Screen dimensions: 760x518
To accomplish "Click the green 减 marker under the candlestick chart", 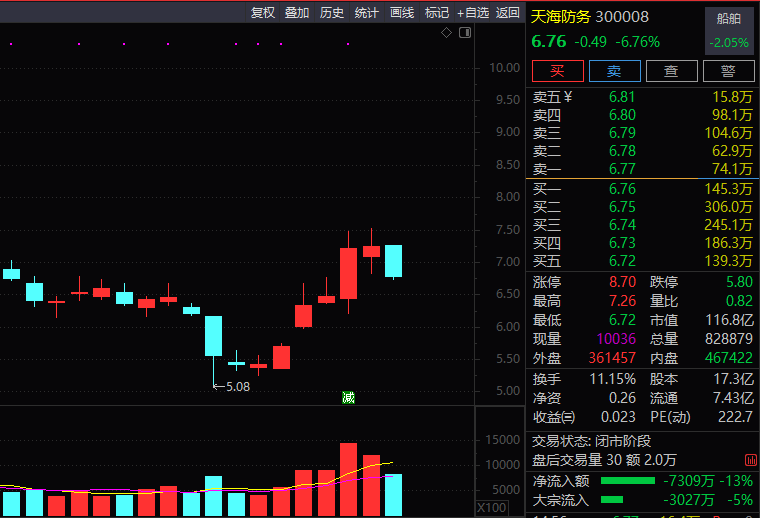I will click(348, 398).
